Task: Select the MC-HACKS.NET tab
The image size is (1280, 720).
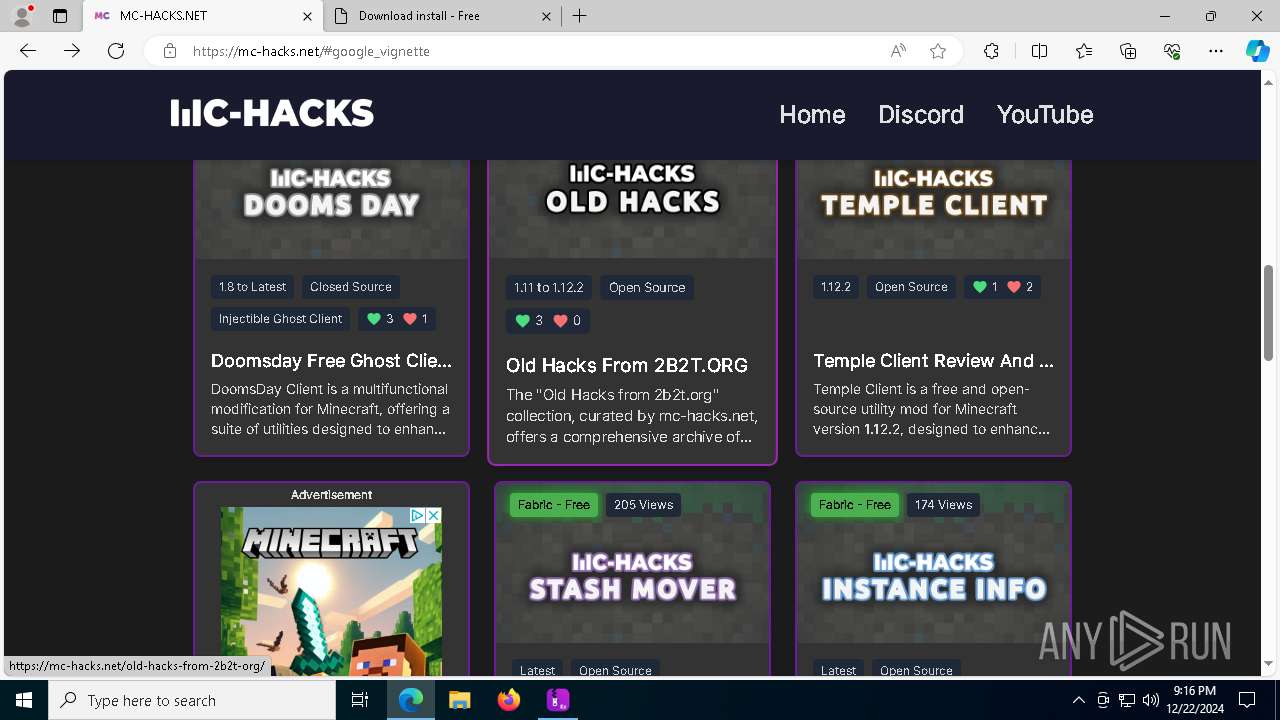Action: 203,16
